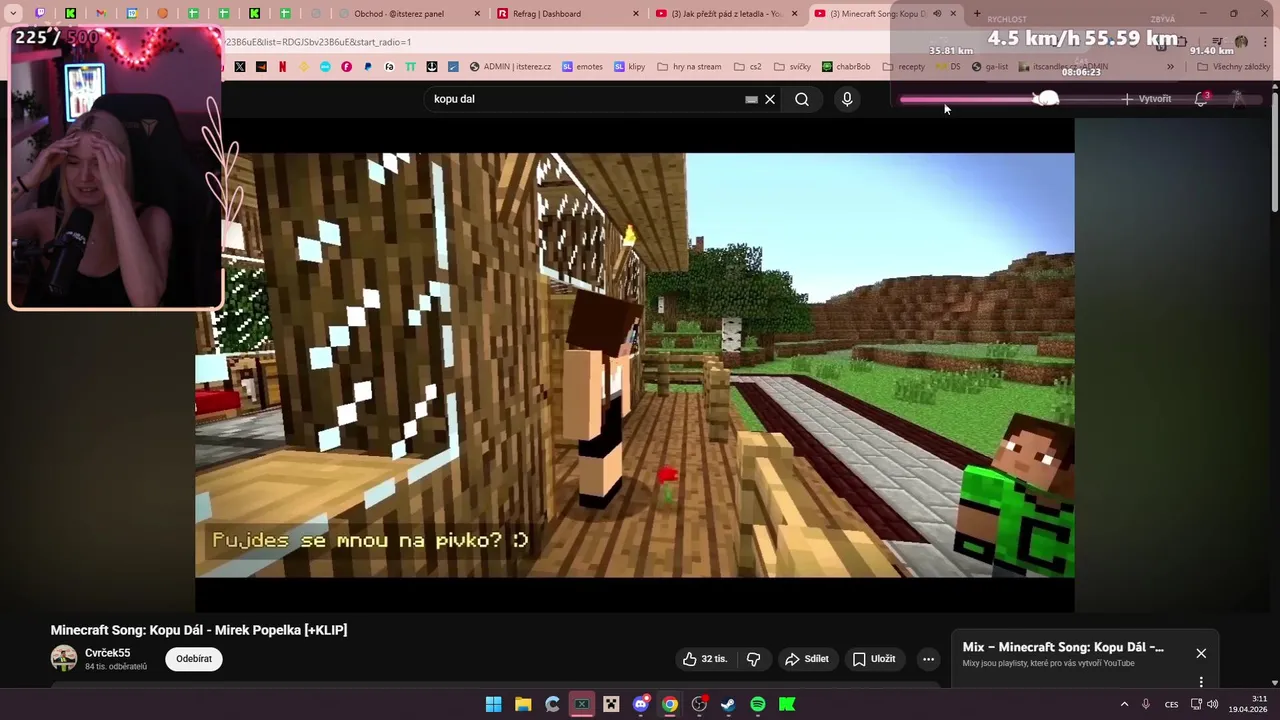Viewport: 1280px width, 720px height.
Task: Open File Explorer from taskbar
Action: click(523, 704)
